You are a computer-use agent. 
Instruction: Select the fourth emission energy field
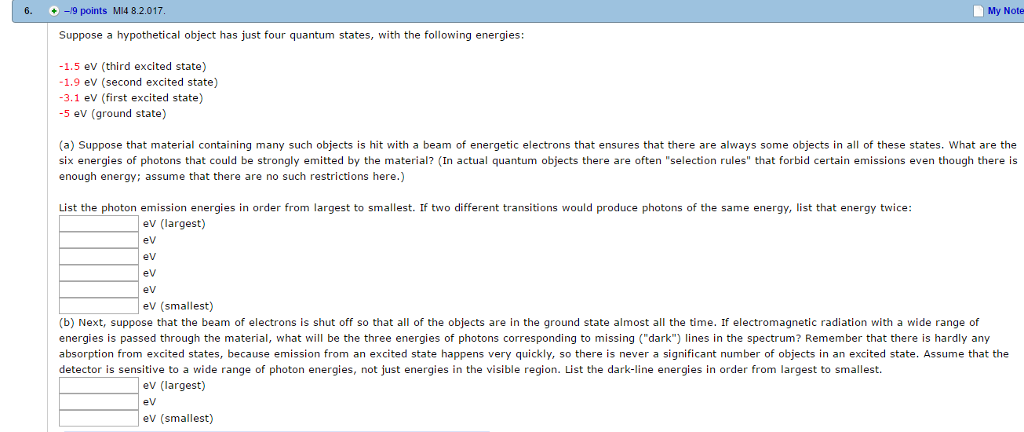tap(99, 273)
